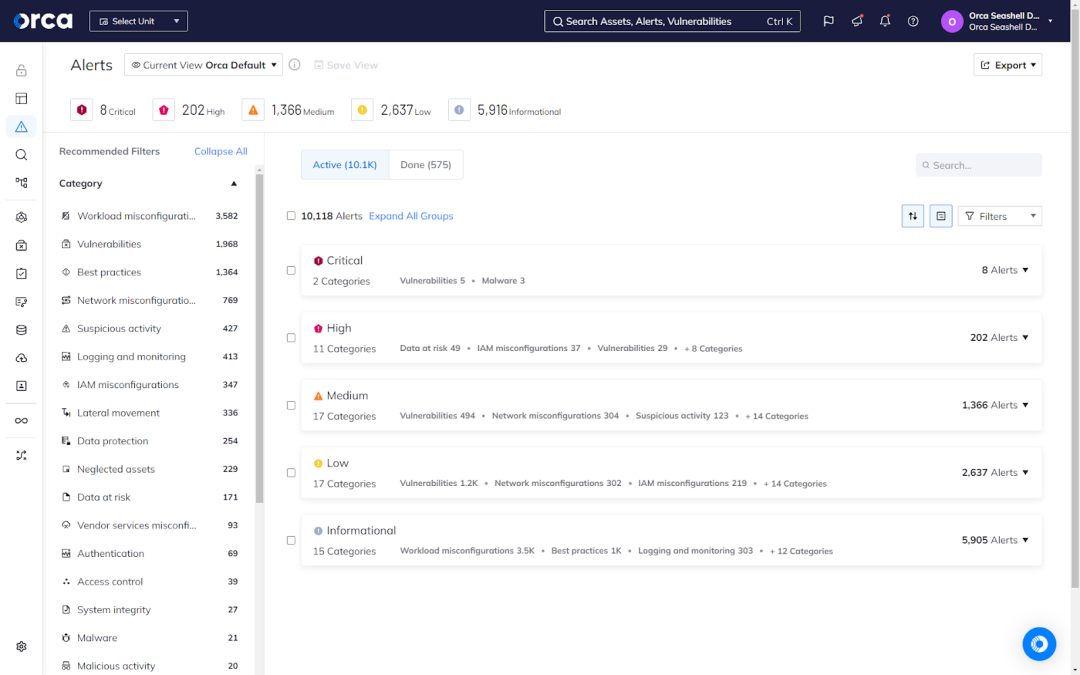Open the help question mark icon
This screenshot has width=1080, height=675.
(x=913, y=21)
